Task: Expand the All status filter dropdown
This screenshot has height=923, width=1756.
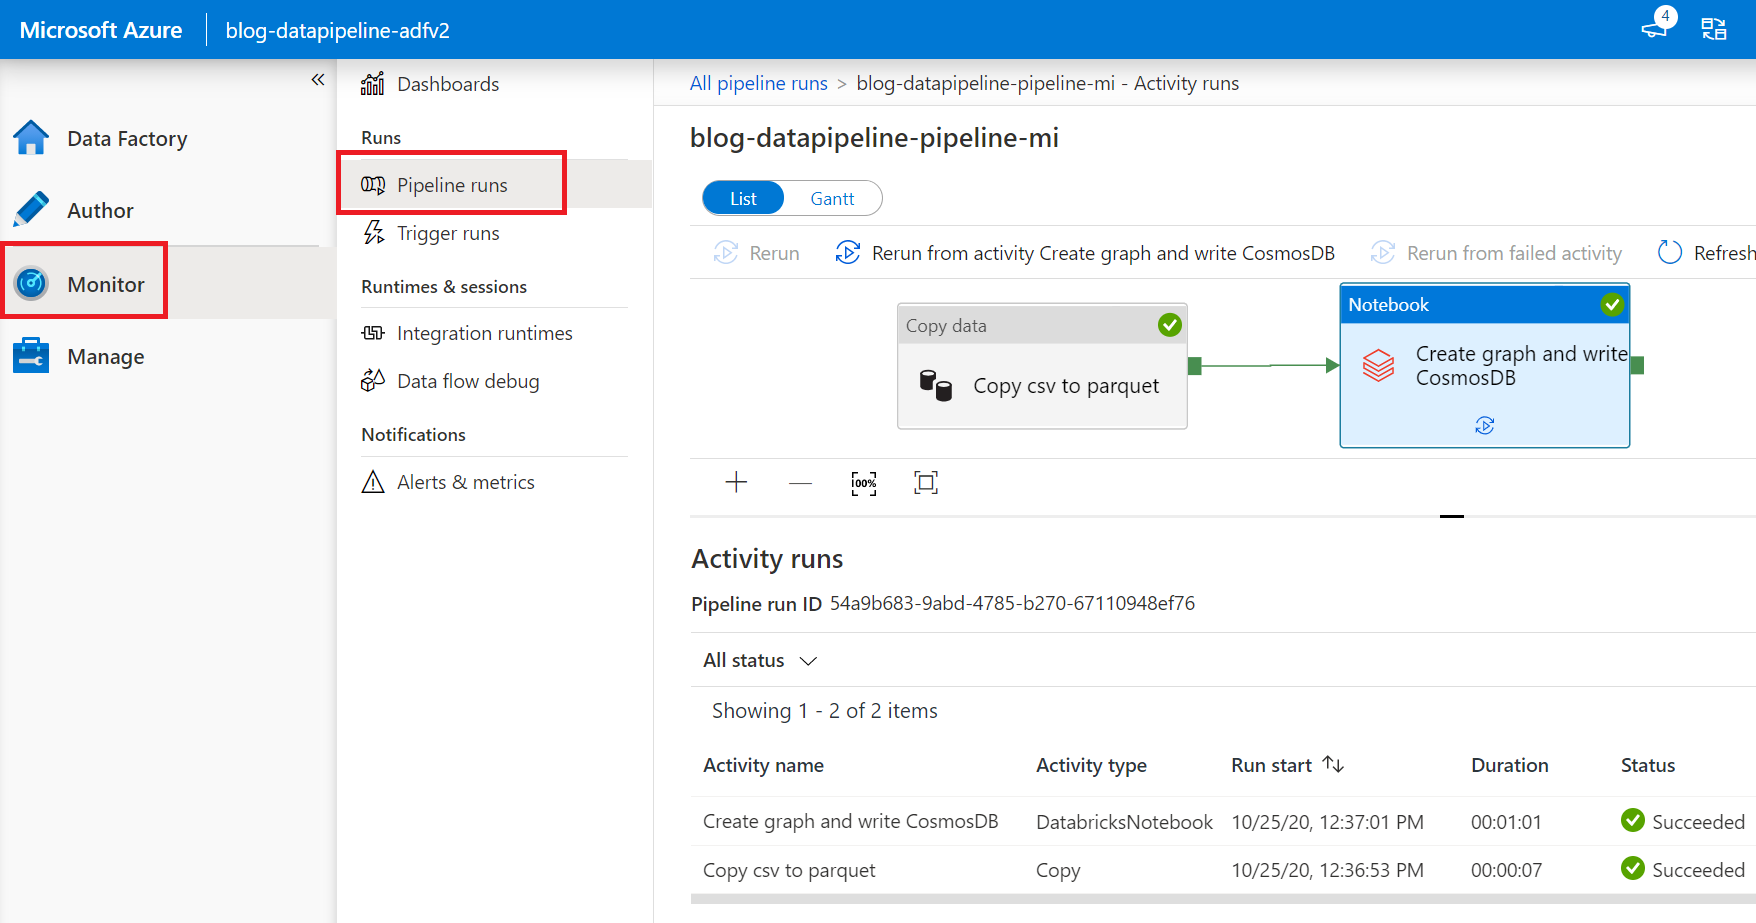Action: tap(760, 661)
